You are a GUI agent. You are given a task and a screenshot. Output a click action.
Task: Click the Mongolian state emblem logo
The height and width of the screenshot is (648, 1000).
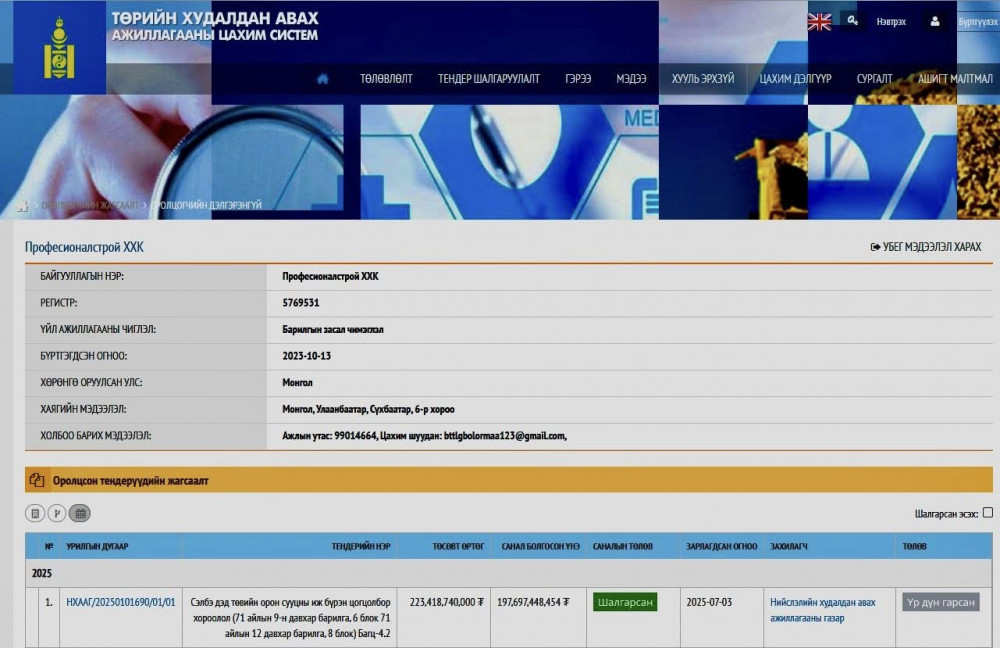[59, 48]
